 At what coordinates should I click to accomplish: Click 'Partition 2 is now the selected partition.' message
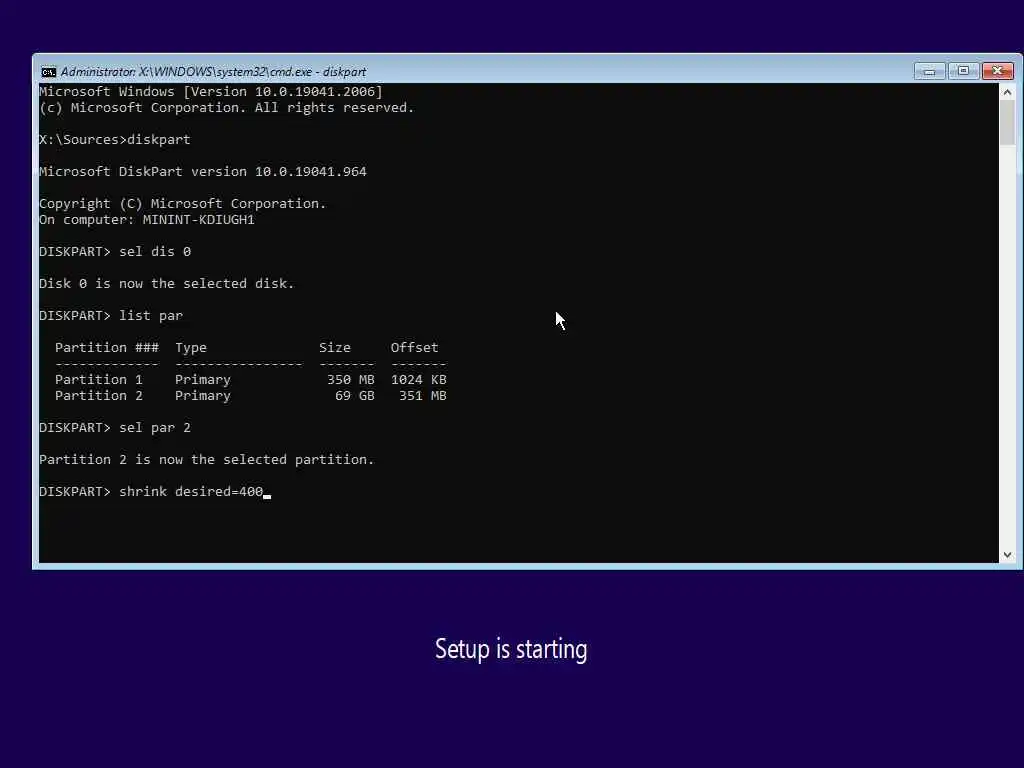pyautogui.click(x=206, y=460)
